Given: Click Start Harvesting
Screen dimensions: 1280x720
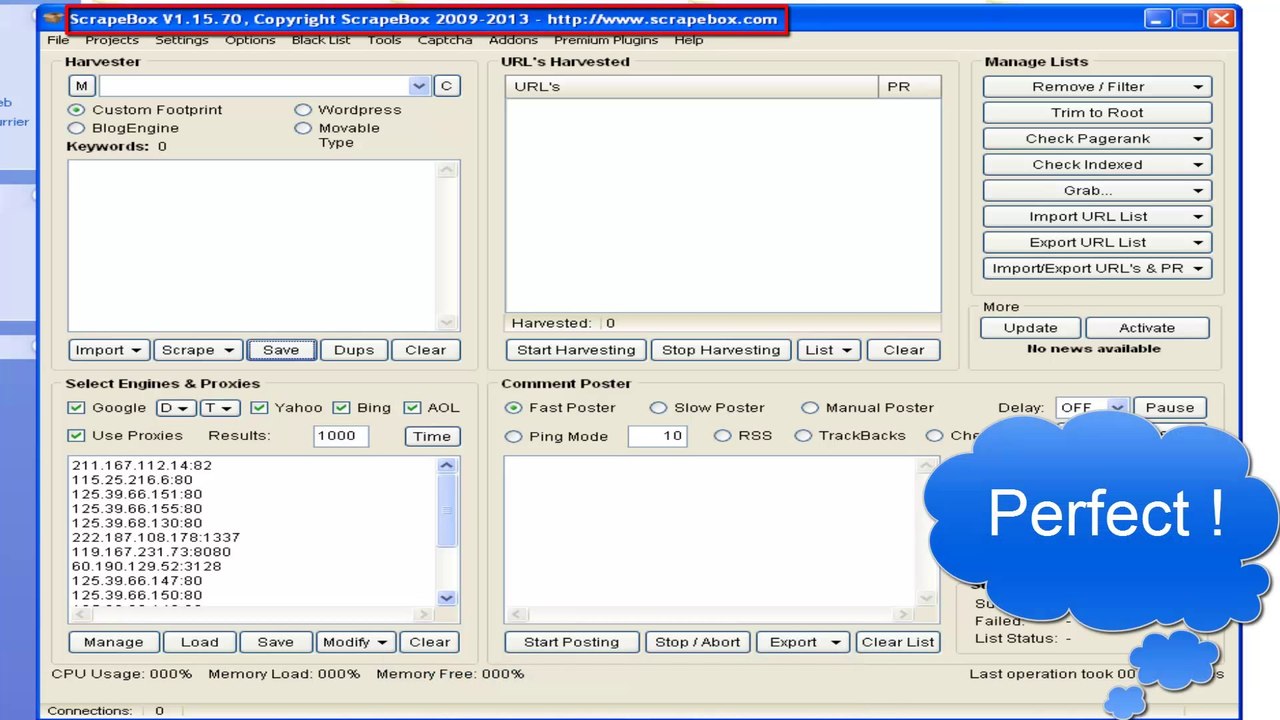Looking at the screenshot, I should click(x=576, y=350).
